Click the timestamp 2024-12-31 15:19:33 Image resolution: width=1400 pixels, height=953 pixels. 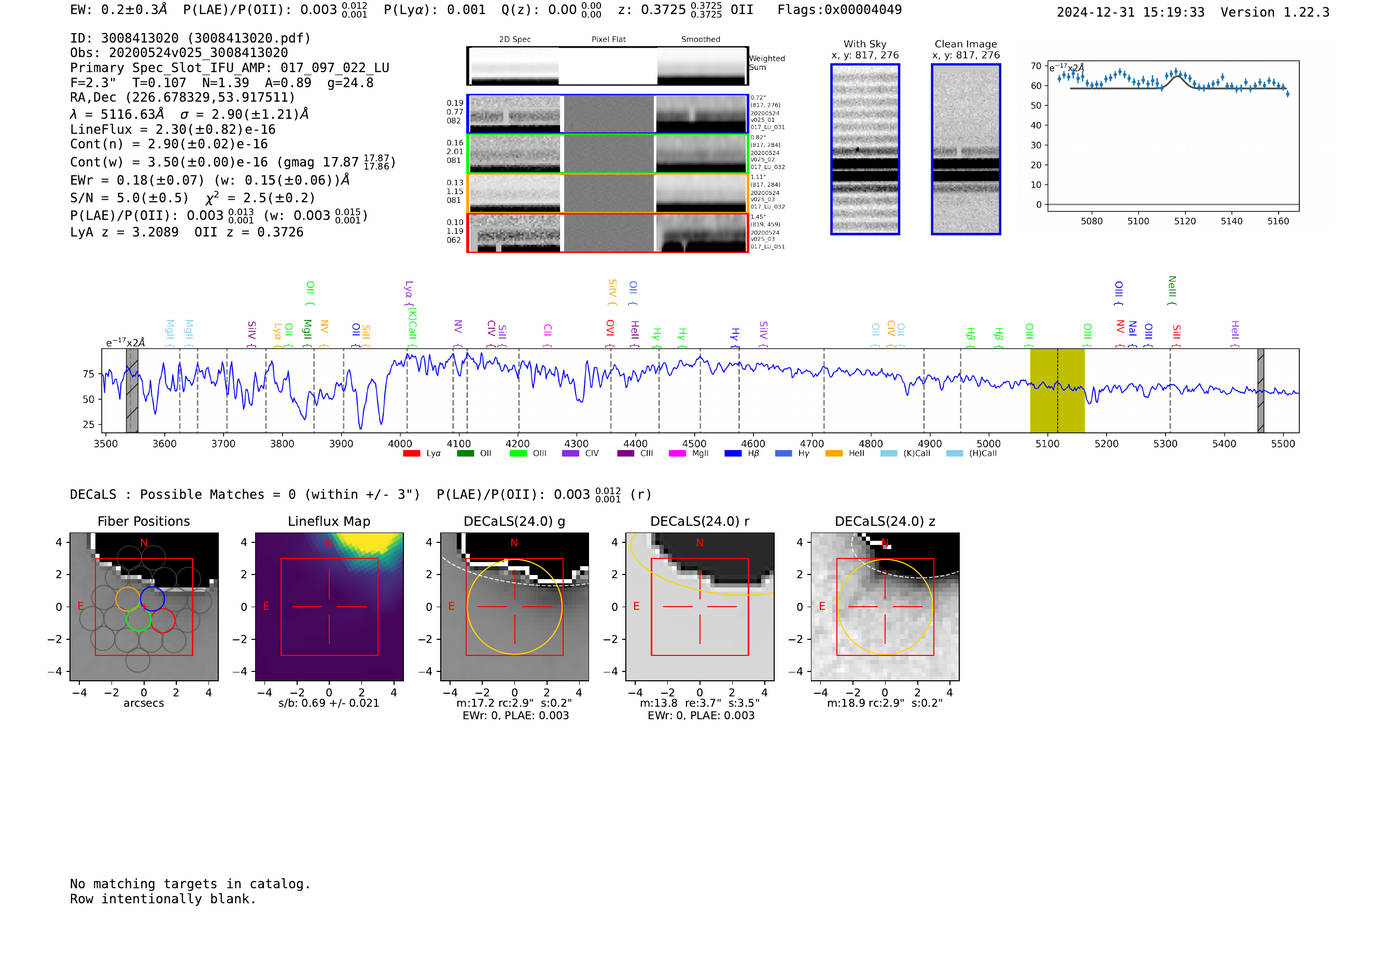(x=1130, y=13)
